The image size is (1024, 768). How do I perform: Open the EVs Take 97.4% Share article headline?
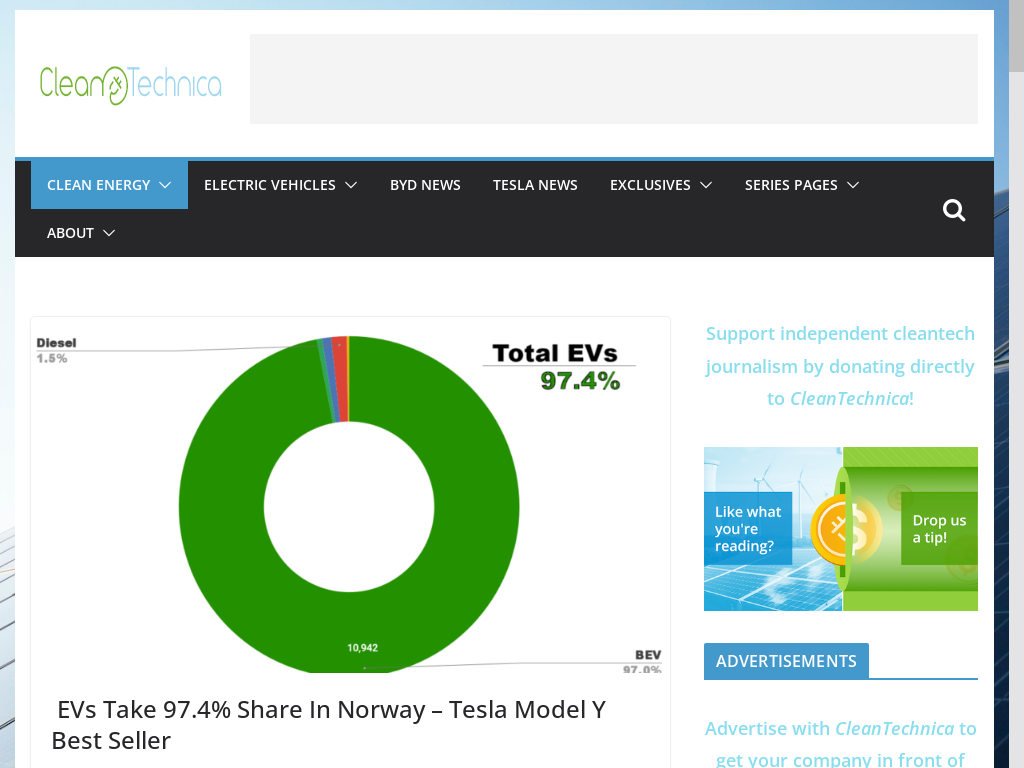pos(329,725)
